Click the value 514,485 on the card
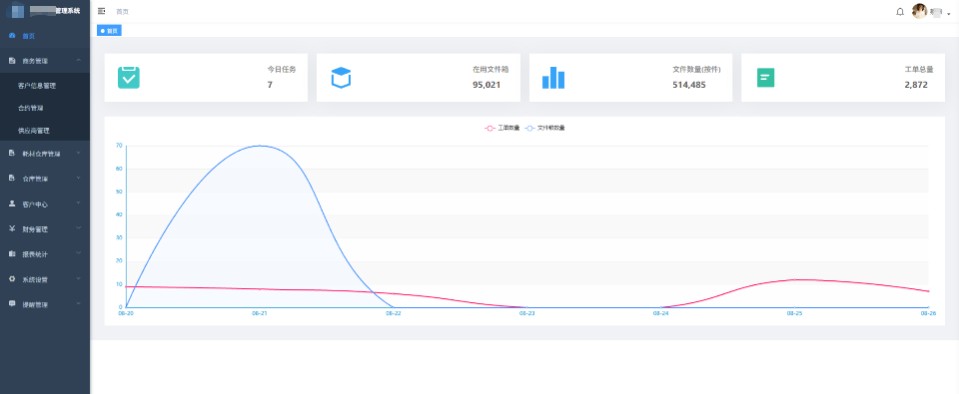This screenshot has width=959, height=394. tap(689, 84)
